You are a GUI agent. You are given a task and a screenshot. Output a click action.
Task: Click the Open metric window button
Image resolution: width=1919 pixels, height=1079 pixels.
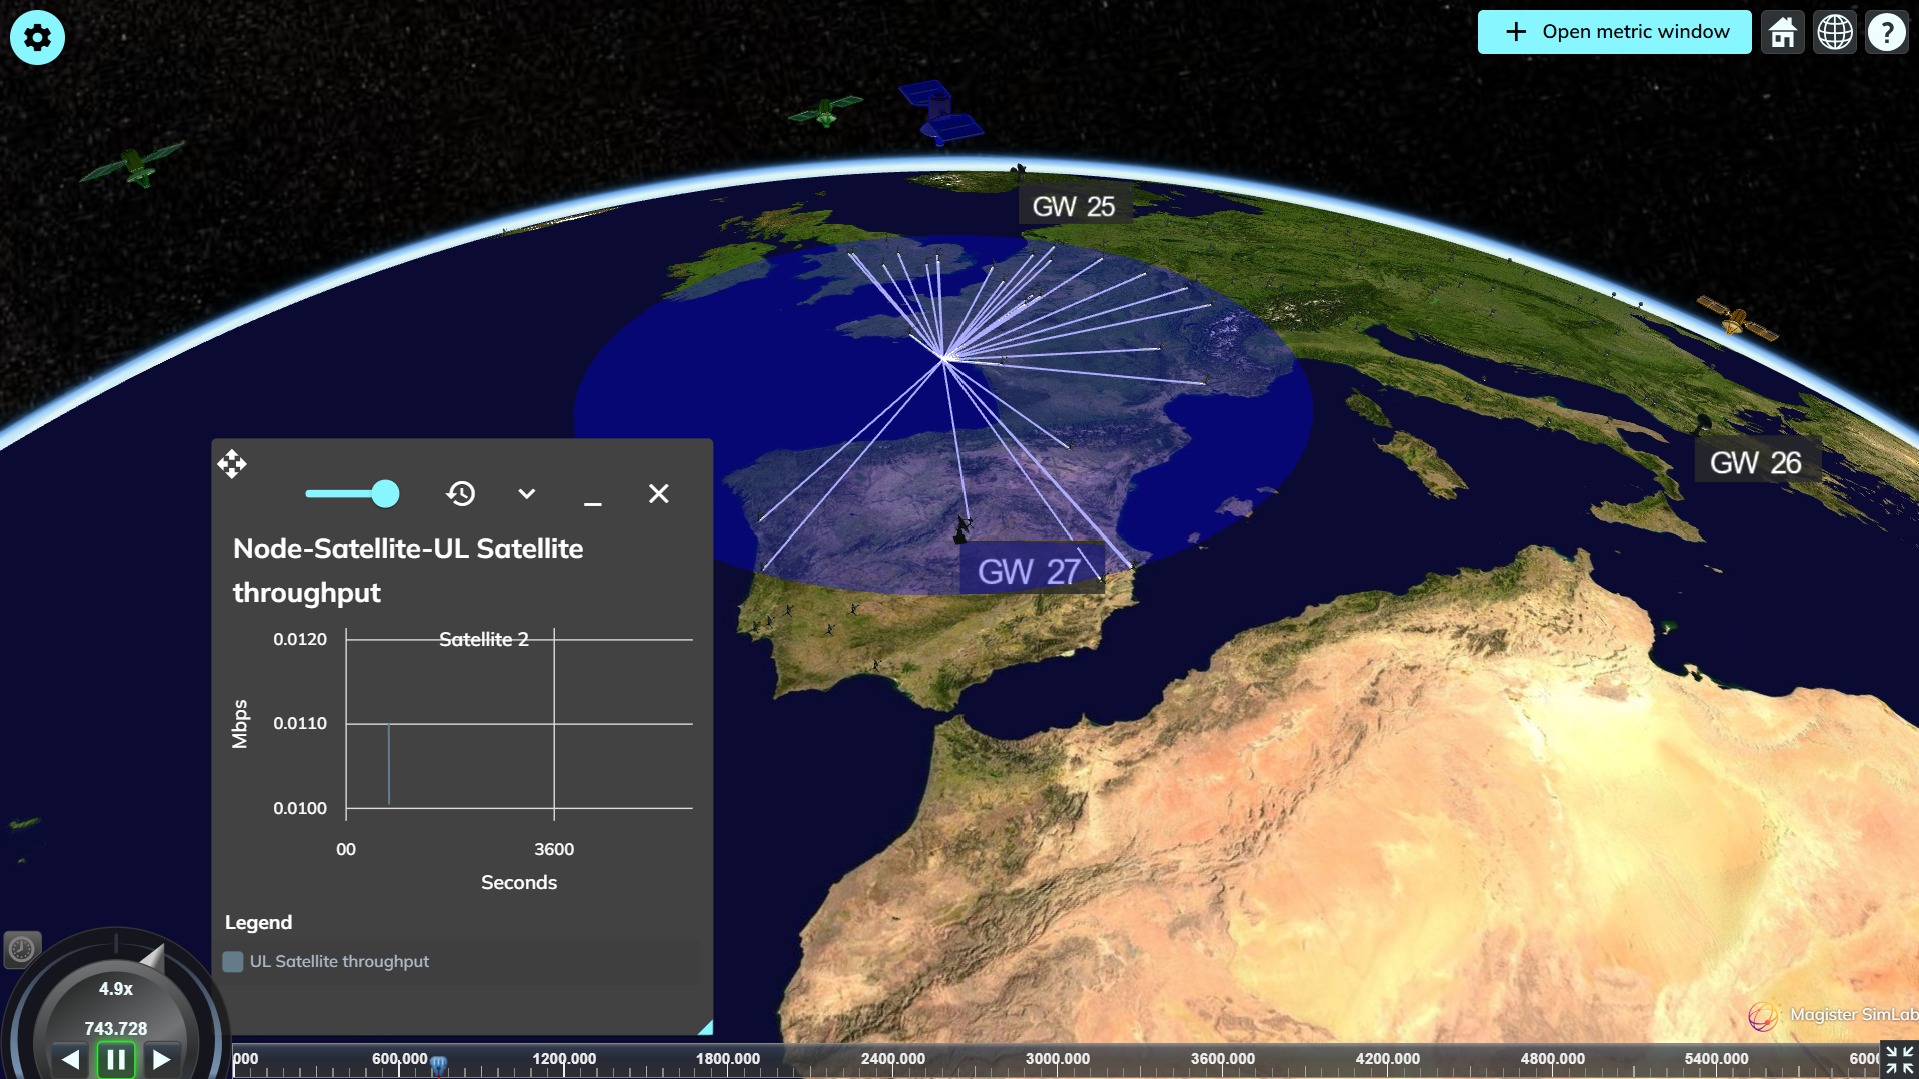(1614, 32)
